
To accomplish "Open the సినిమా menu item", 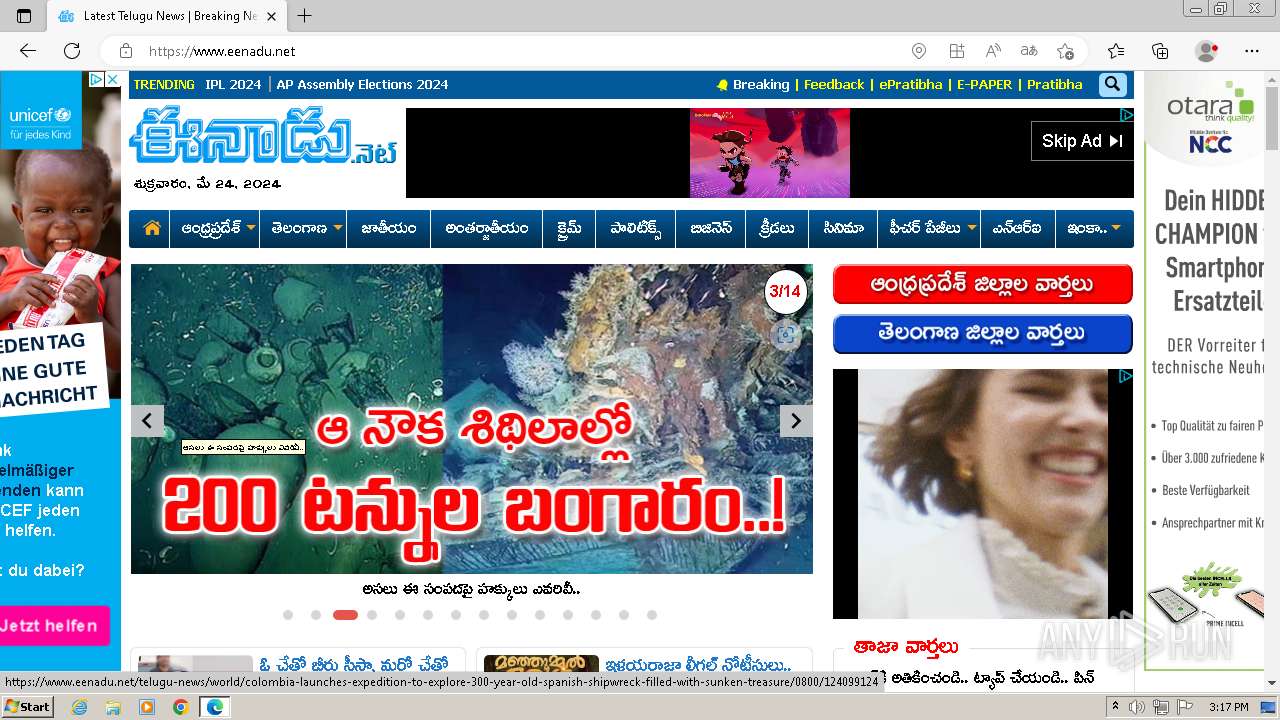I will pyautogui.click(x=843, y=228).
